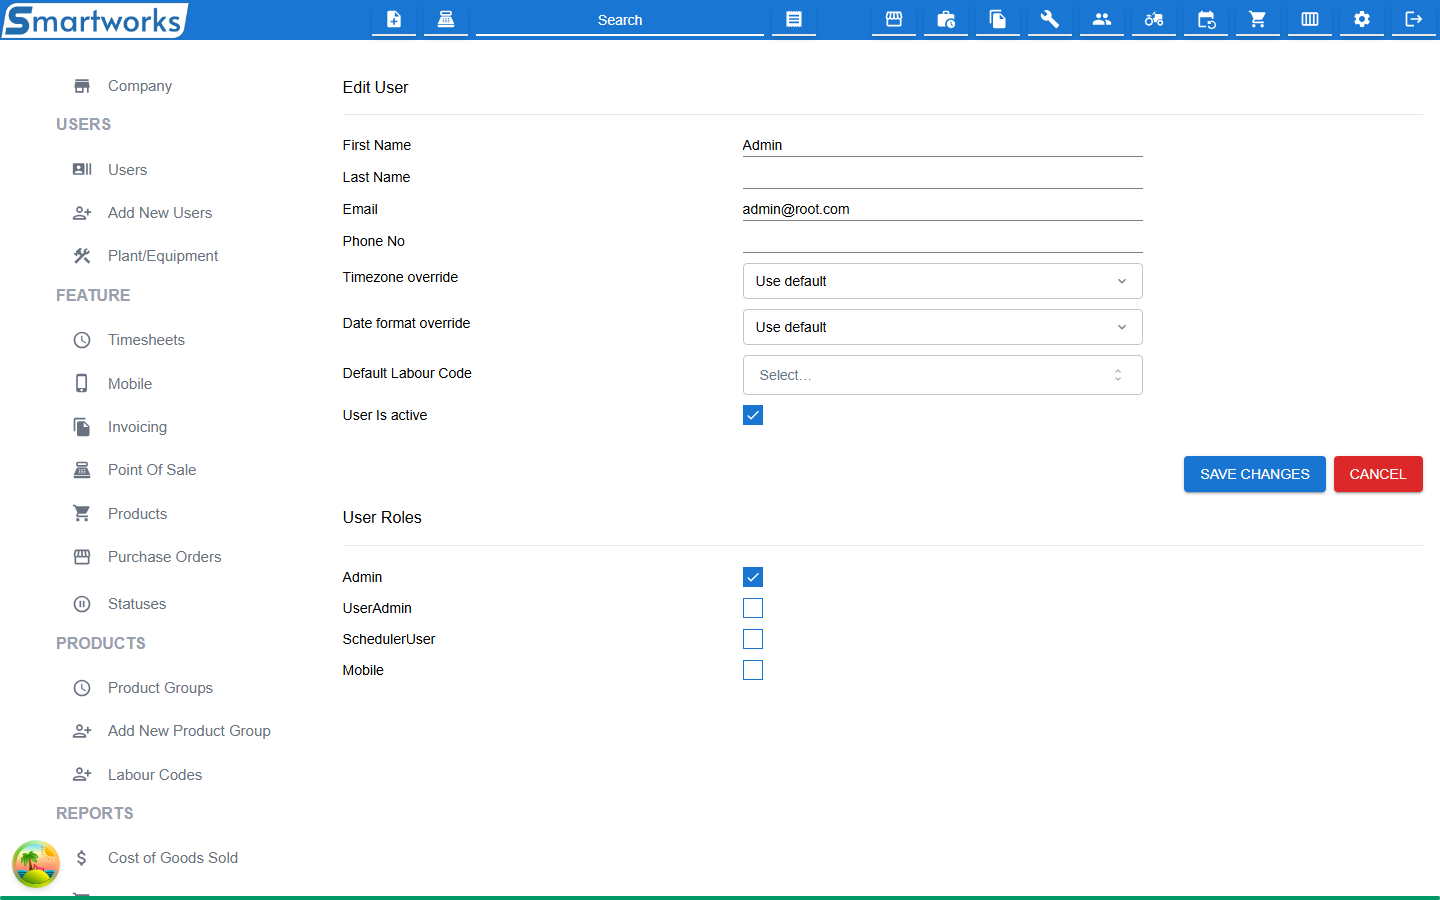Open Plant/Equipment sidebar item

163,256
